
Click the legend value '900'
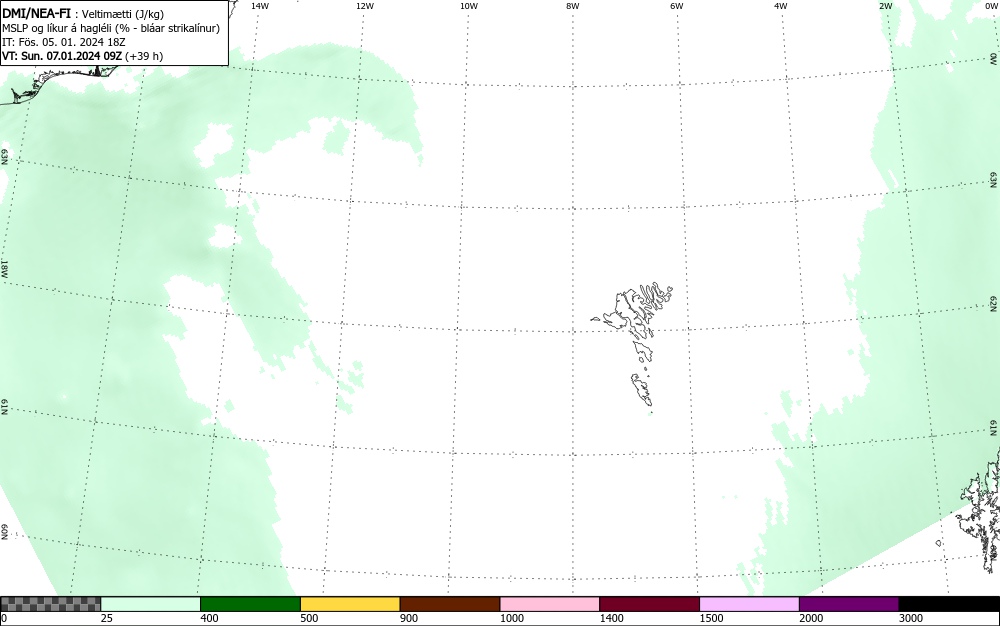tap(409, 618)
